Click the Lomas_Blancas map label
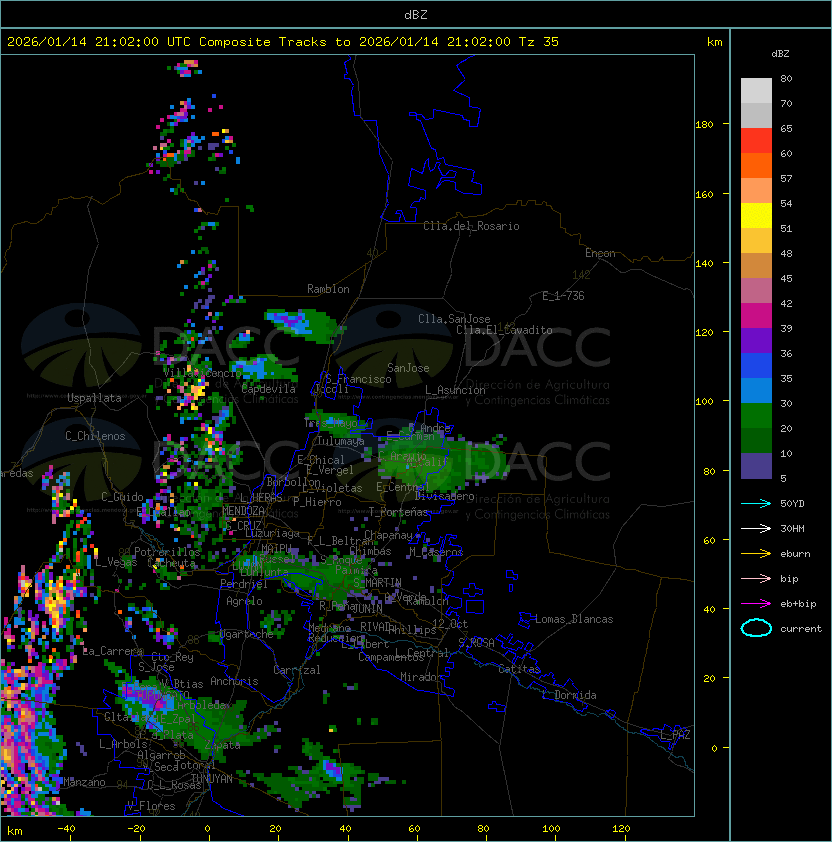Screen dimensions: 832x842 click(x=574, y=619)
